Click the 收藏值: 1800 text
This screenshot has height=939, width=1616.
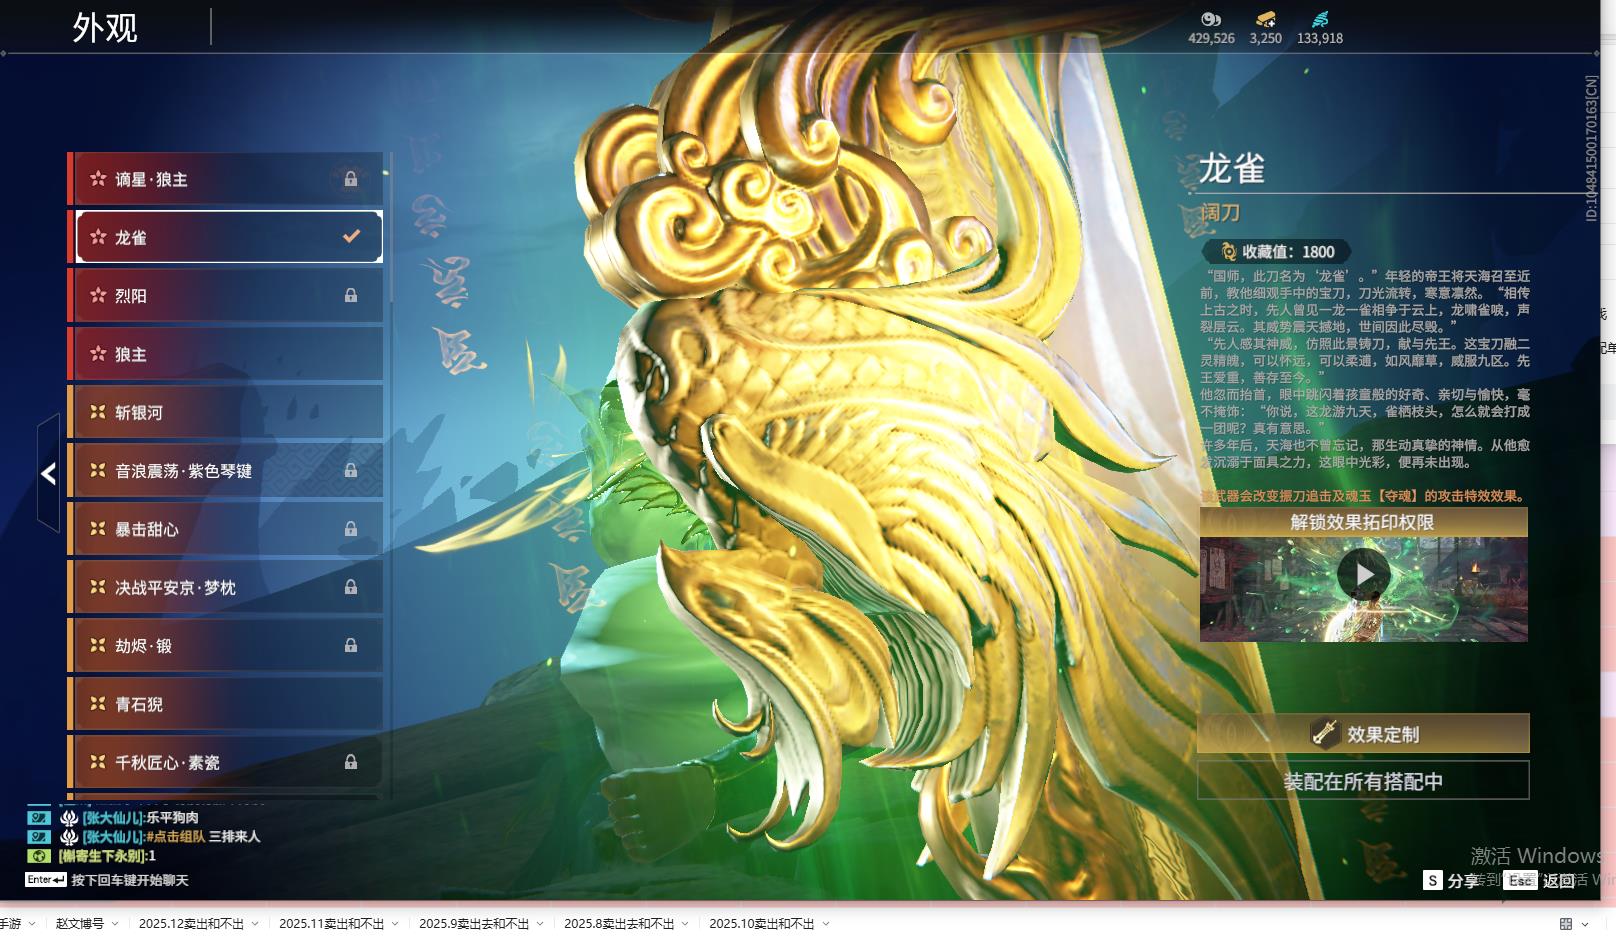(x=1288, y=252)
